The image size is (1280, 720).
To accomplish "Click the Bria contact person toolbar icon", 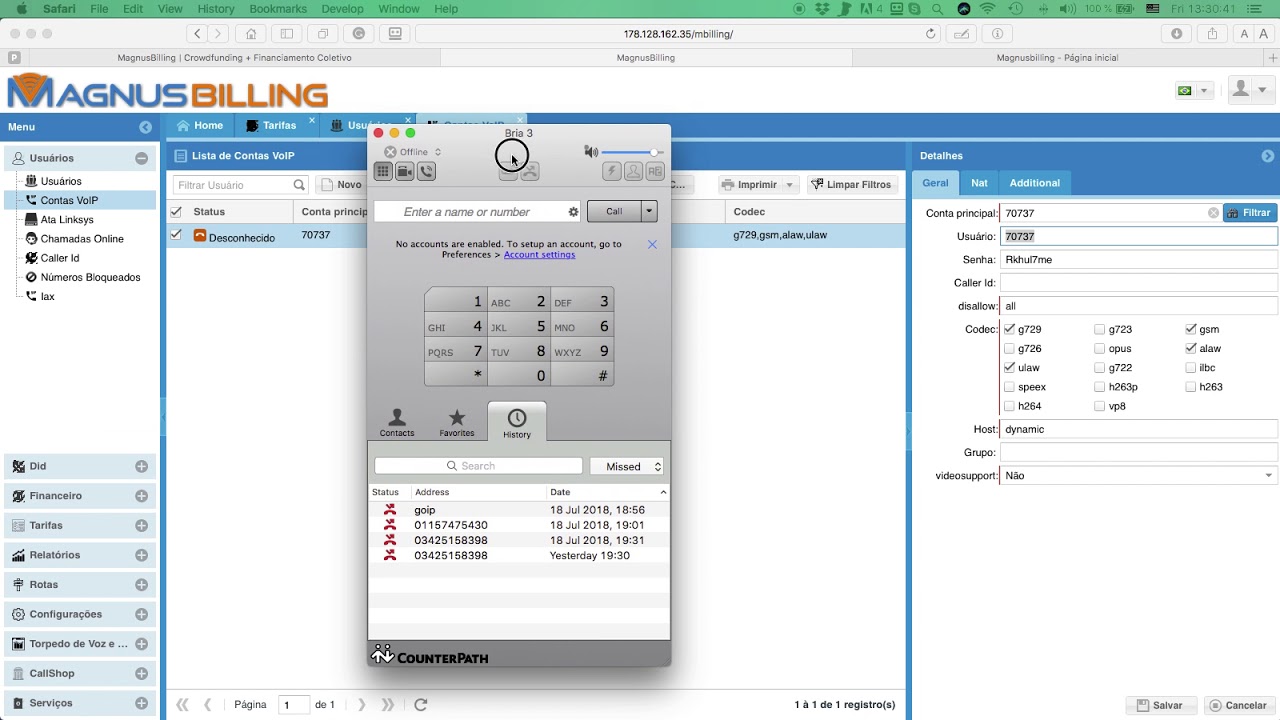I will coord(633,171).
